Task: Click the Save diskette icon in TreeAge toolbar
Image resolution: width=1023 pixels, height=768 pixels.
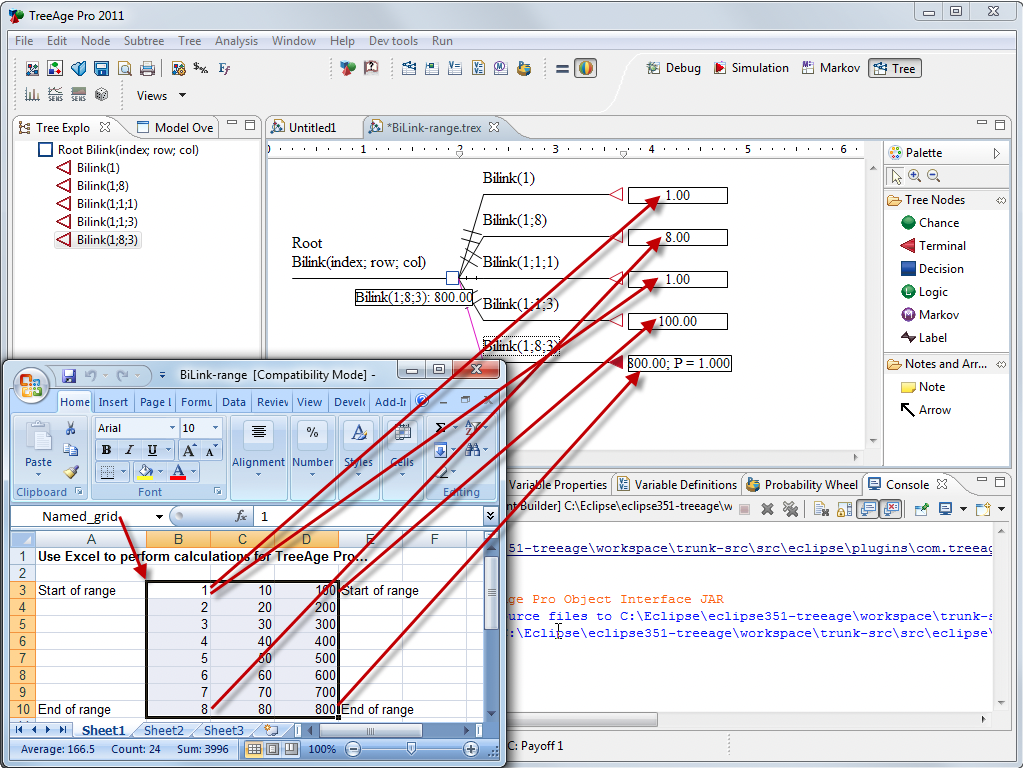Action: (x=101, y=69)
